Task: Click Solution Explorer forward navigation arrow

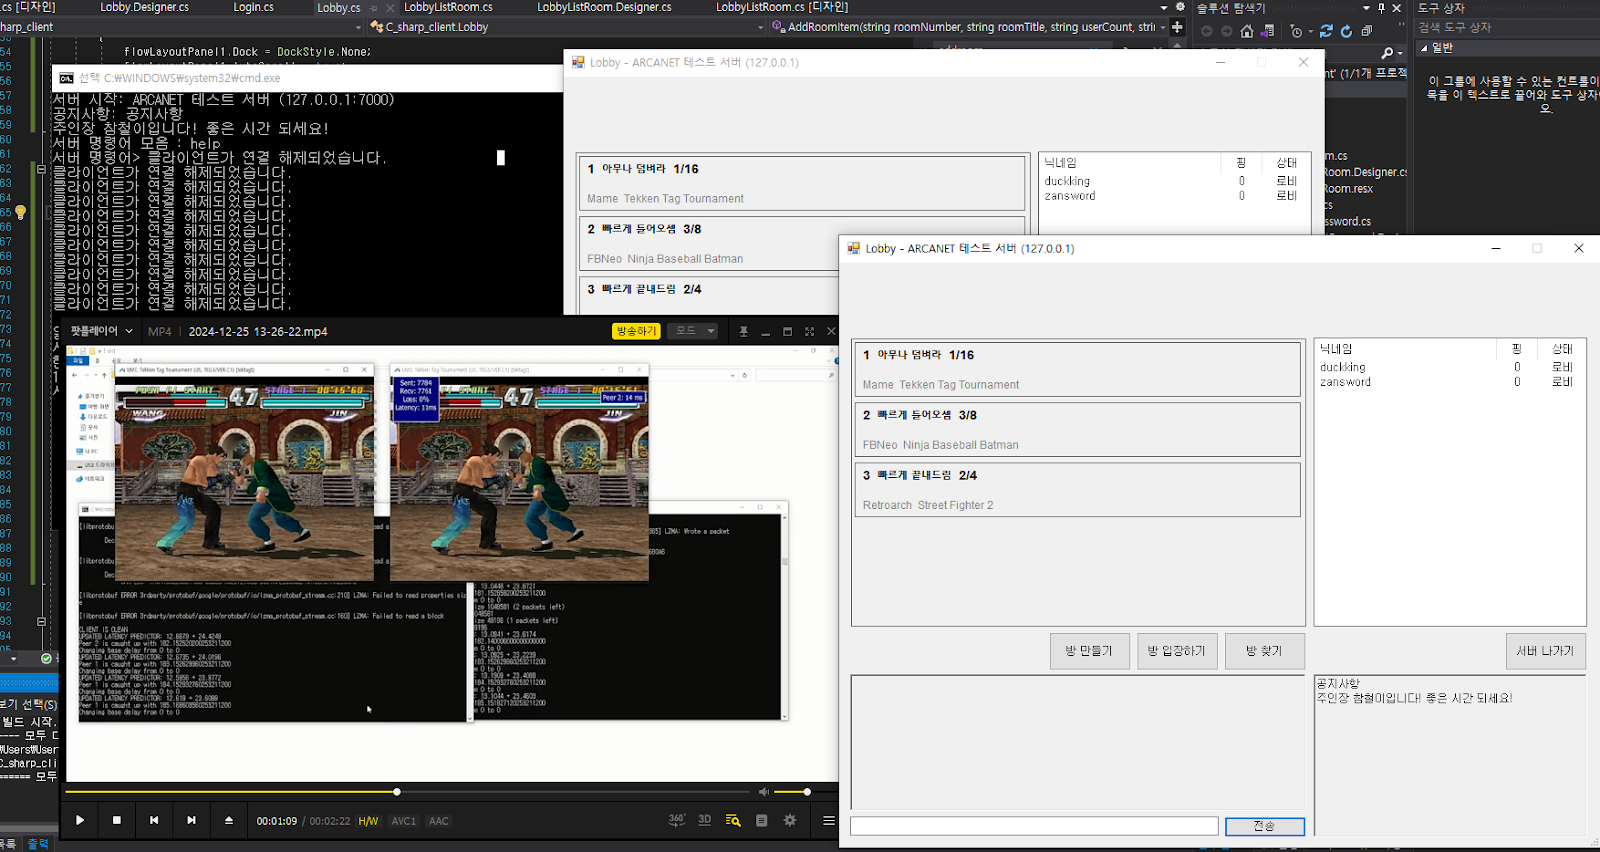Action: point(1227,31)
